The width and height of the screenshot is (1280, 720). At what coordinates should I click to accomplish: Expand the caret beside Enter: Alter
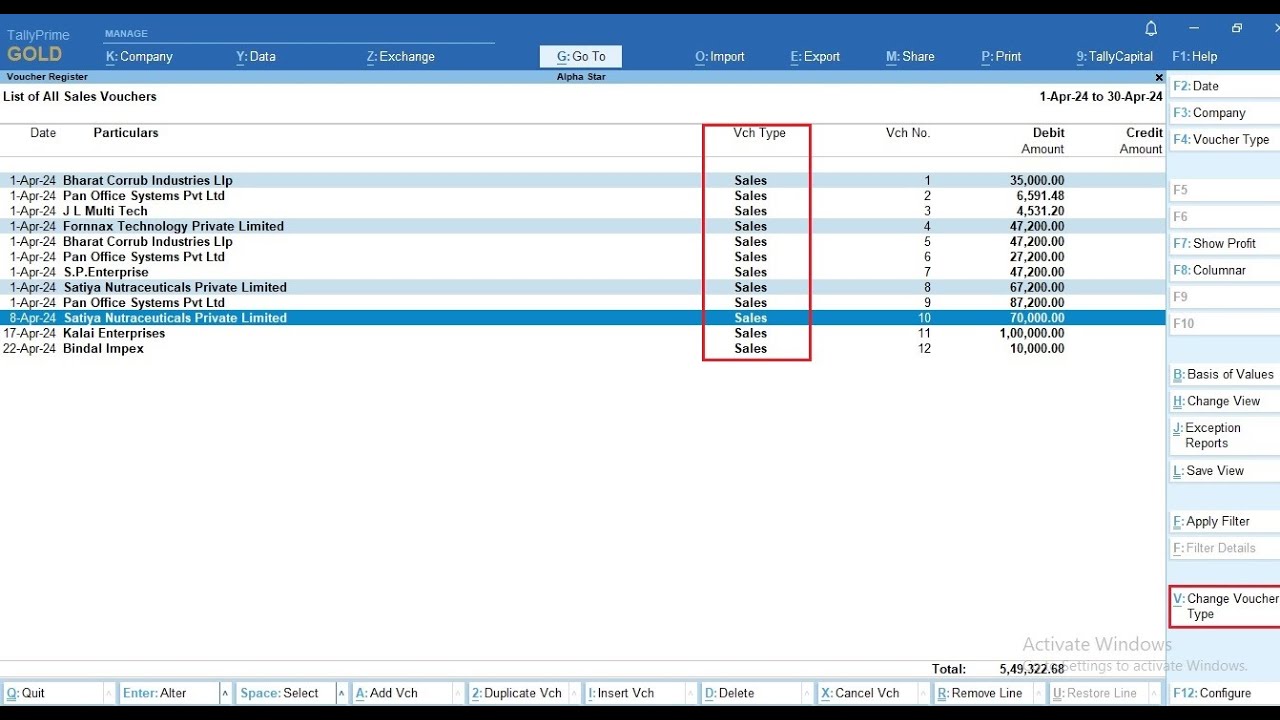pos(225,693)
